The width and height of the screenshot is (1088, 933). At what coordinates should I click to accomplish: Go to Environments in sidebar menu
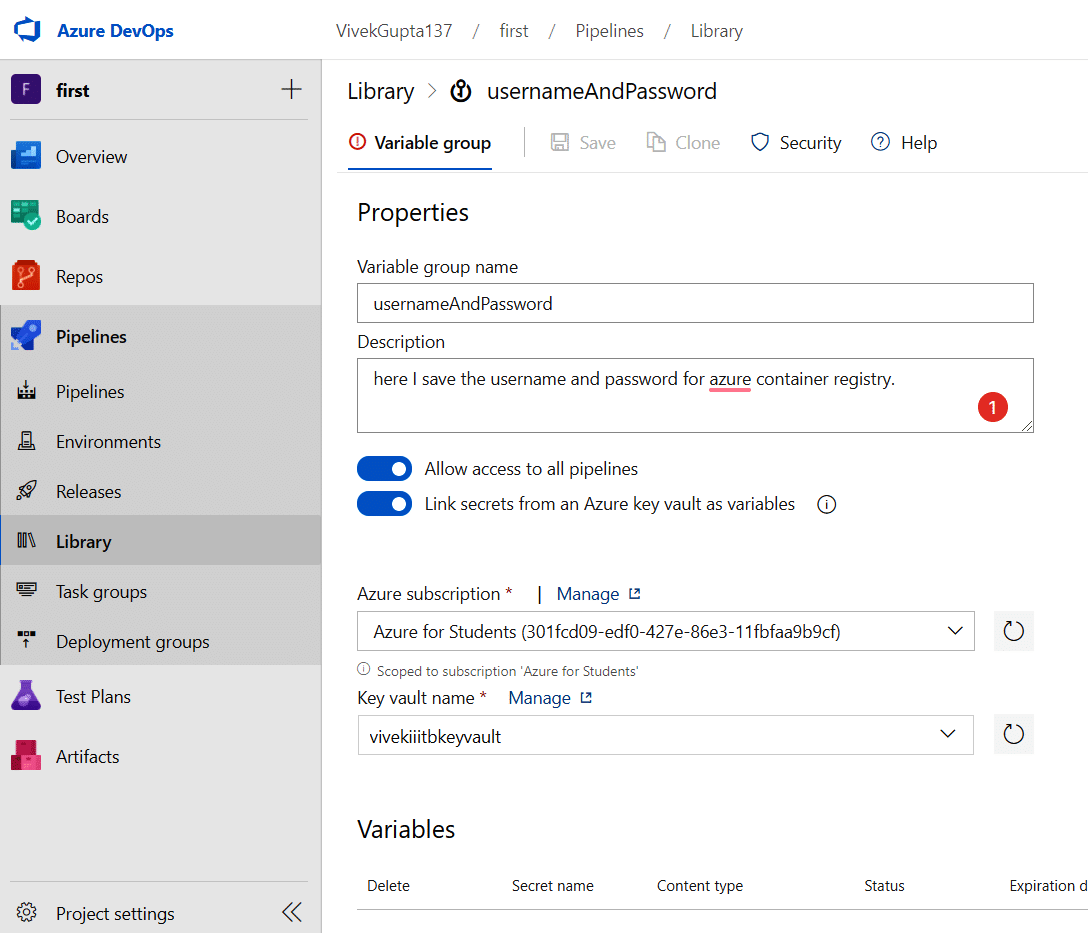[x=108, y=442]
